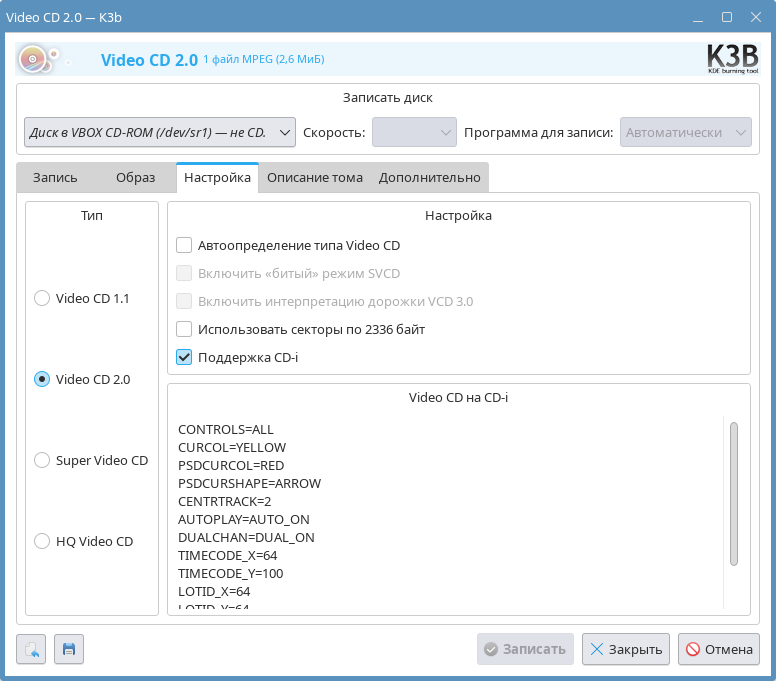Click the save settings floppy disk icon
776x681 pixels.
pyautogui.click(x=69, y=649)
